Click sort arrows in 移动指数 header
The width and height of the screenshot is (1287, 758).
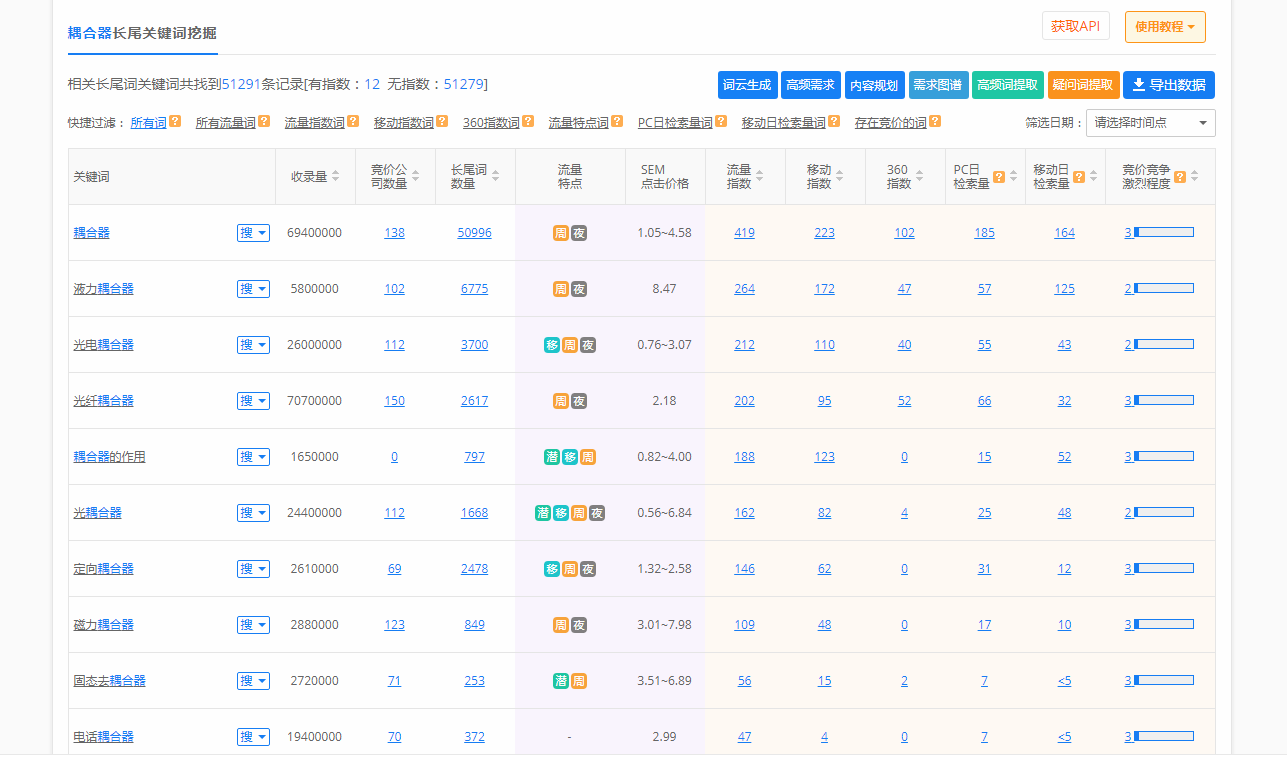tap(840, 176)
